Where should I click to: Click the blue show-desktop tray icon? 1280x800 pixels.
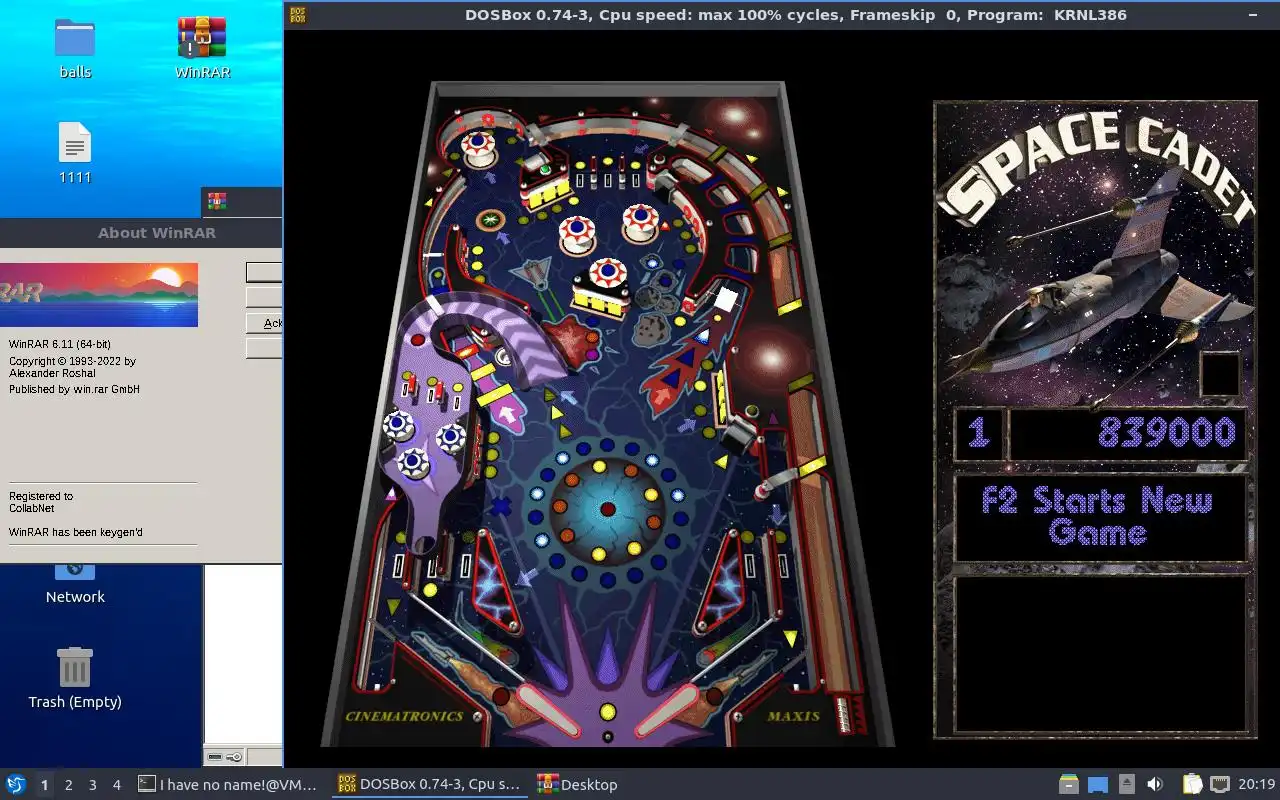[1098, 784]
